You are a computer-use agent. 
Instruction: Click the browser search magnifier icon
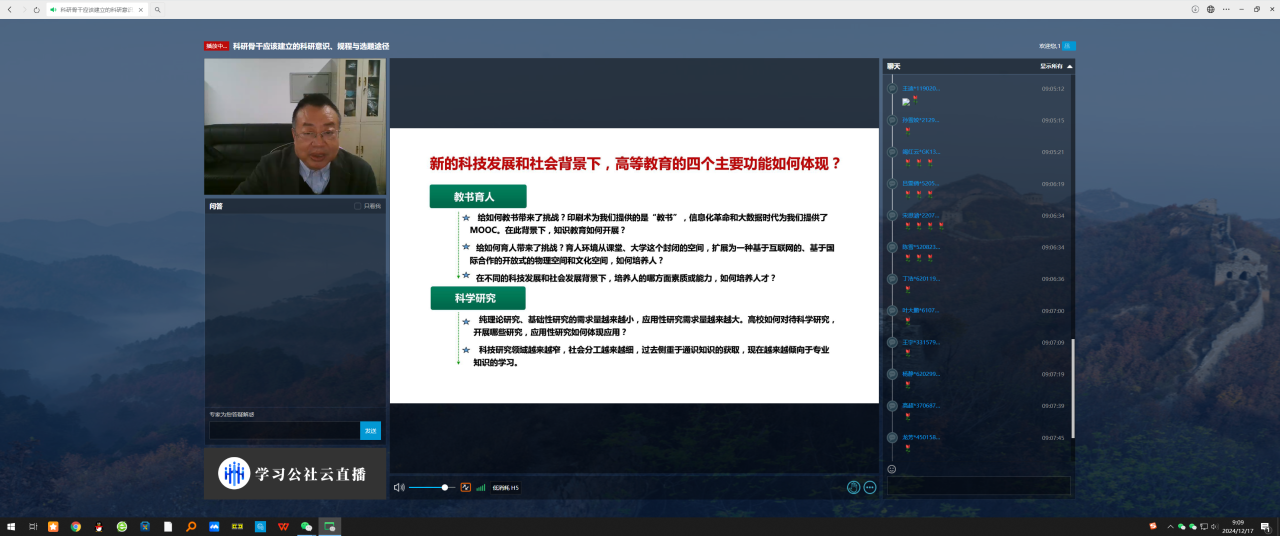158,9
